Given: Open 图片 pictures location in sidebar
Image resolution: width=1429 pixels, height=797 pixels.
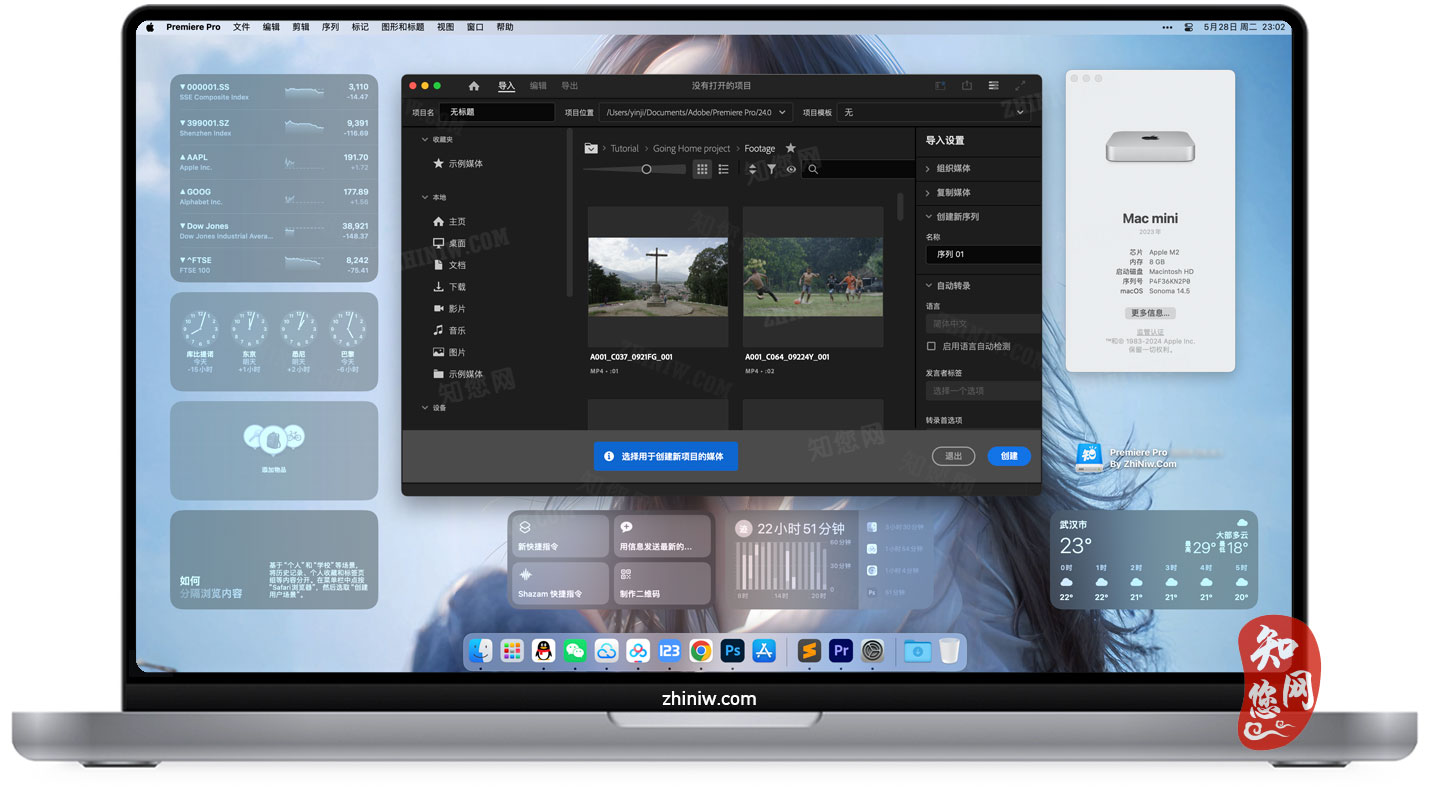Looking at the screenshot, I should click(x=449, y=352).
